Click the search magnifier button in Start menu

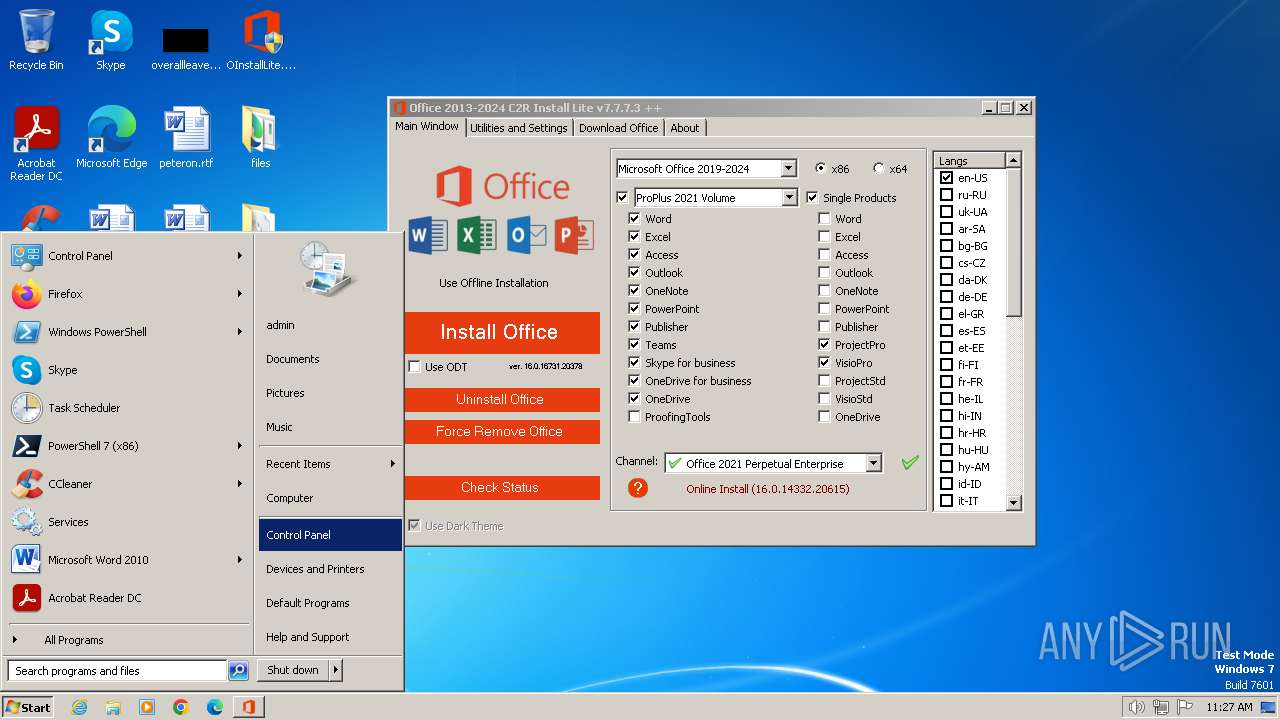coord(238,671)
